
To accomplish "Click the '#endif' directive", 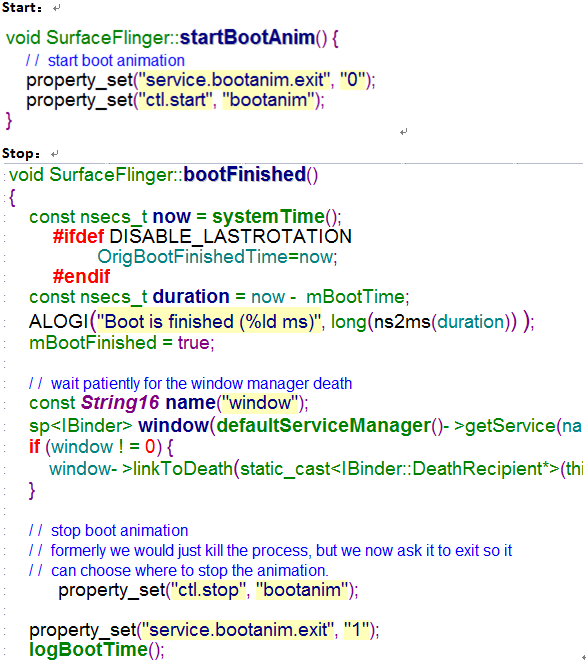I will (x=81, y=276).
